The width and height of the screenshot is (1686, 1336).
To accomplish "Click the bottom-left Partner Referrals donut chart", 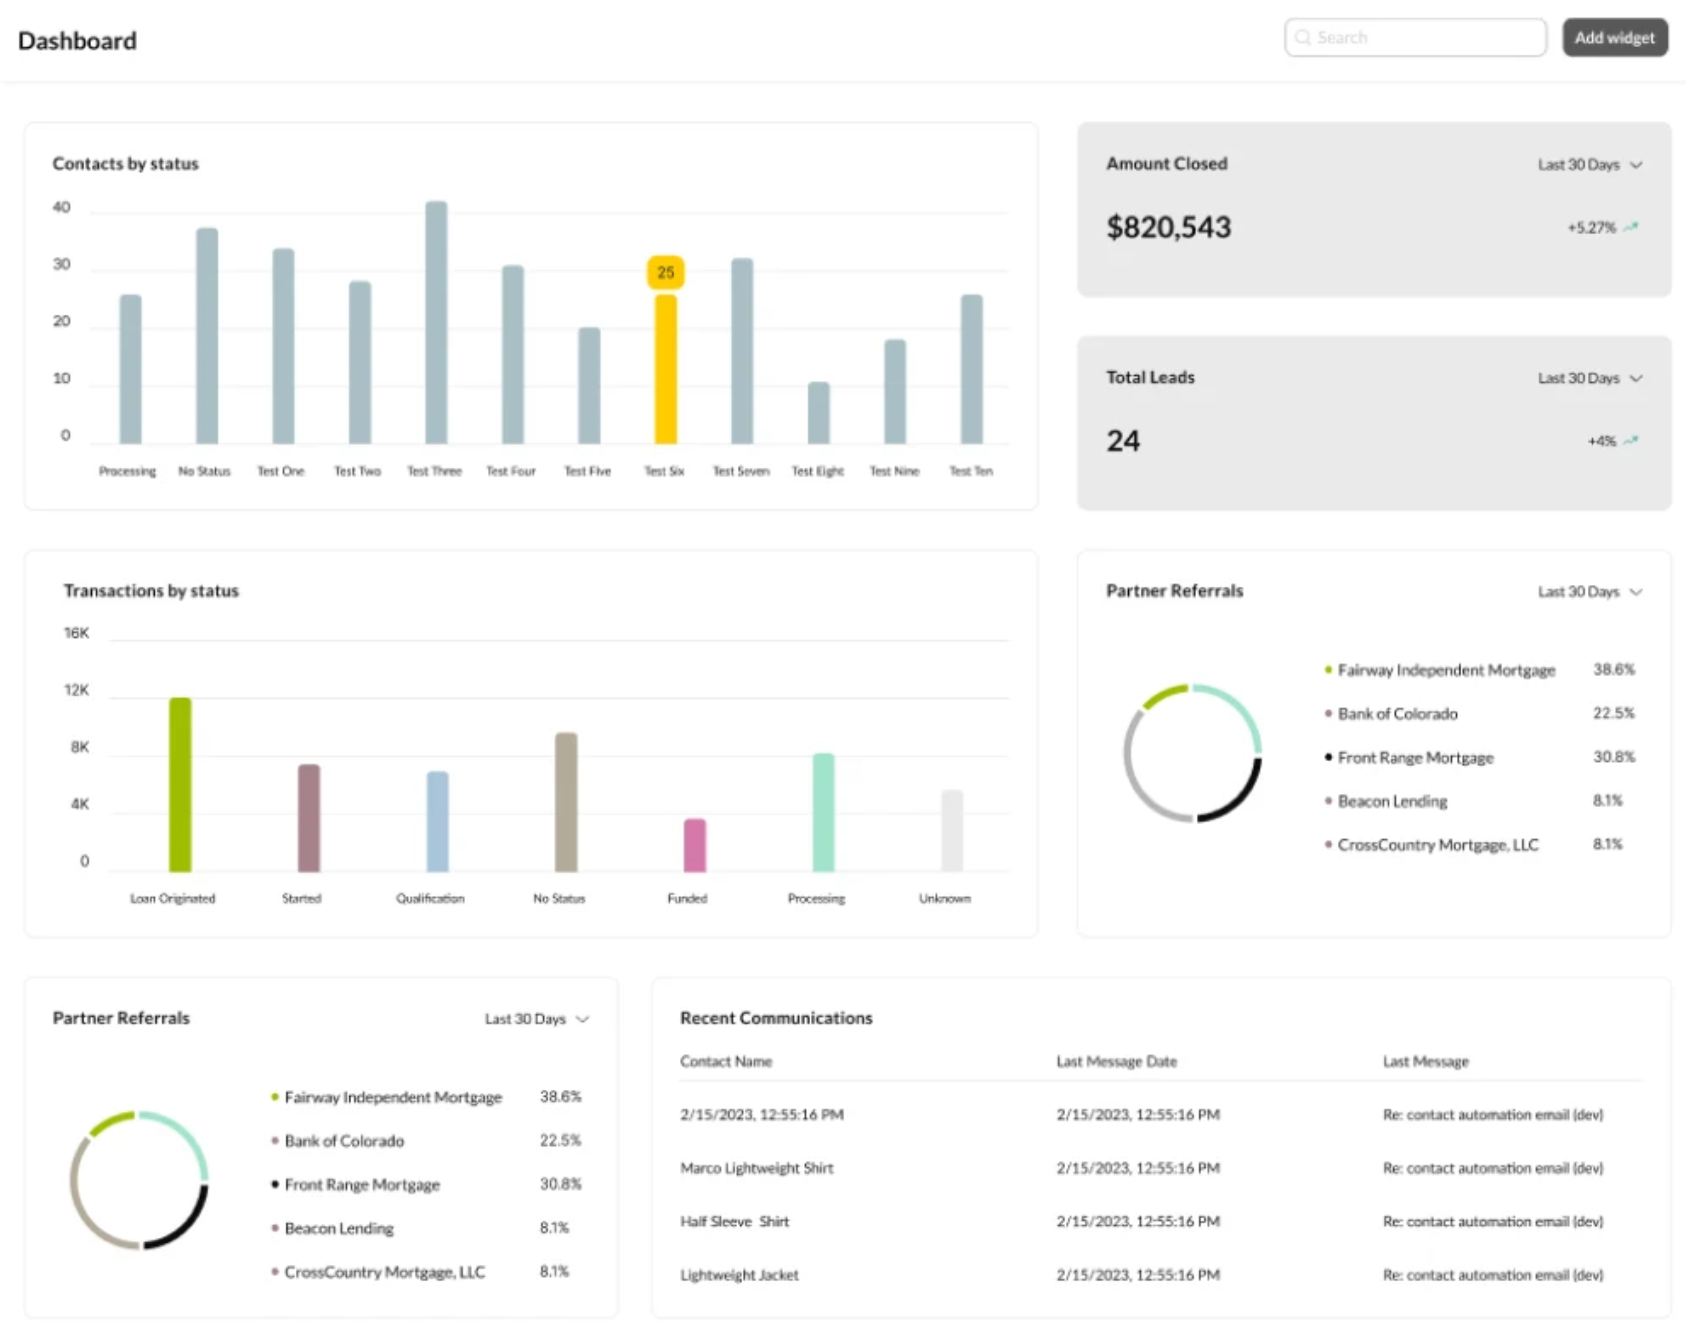I will pyautogui.click(x=139, y=1180).
